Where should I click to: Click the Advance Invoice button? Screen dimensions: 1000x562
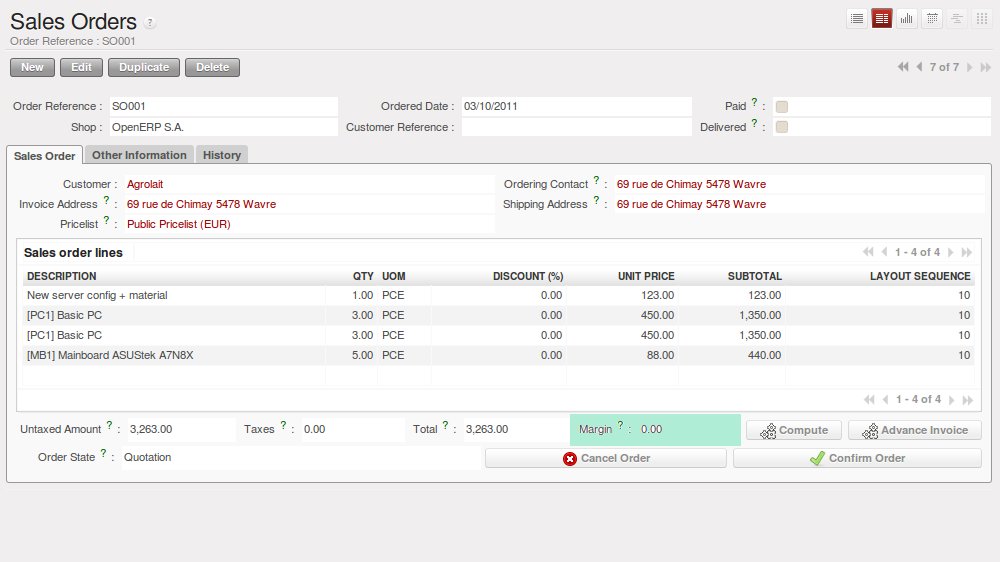(915, 430)
